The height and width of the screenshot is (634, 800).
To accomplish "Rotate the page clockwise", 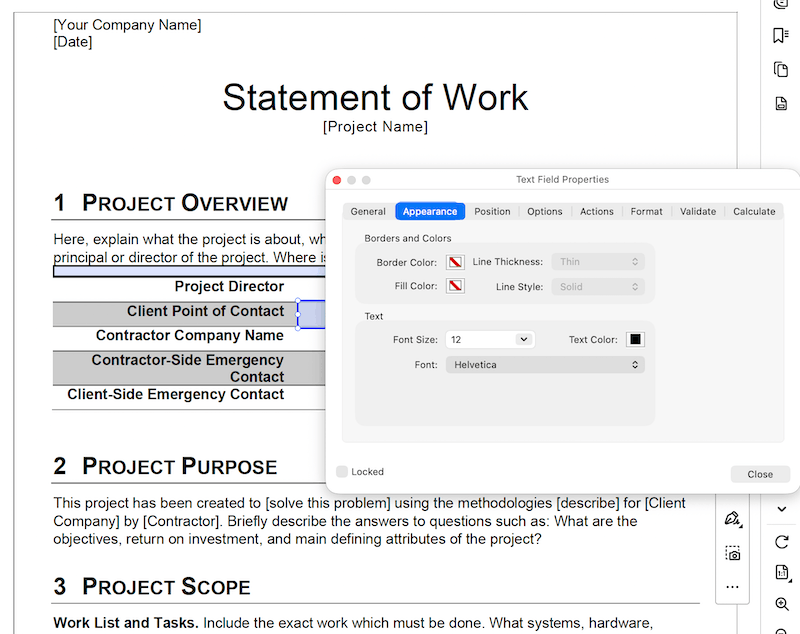I will [x=781, y=542].
